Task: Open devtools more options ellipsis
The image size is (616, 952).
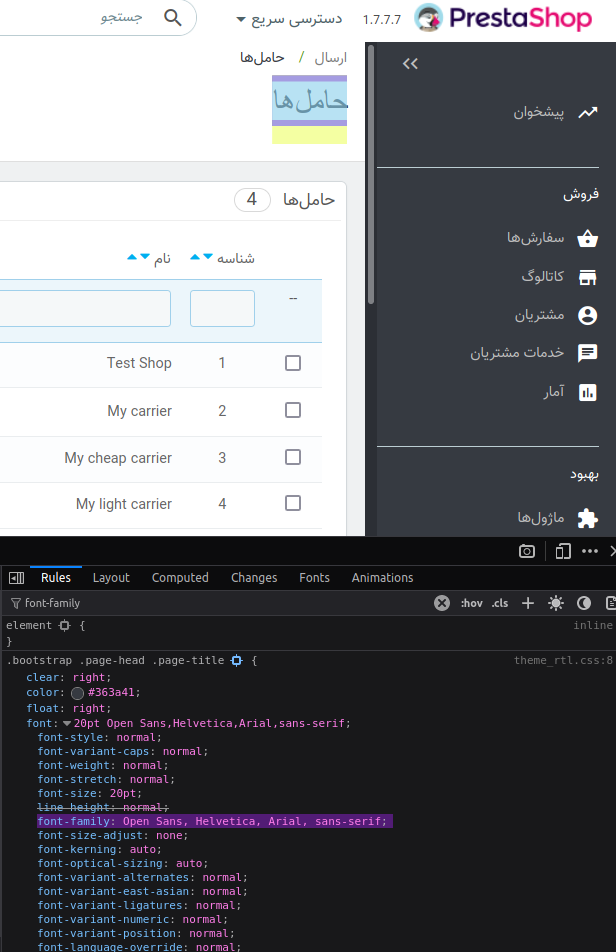Action: click(x=590, y=551)
